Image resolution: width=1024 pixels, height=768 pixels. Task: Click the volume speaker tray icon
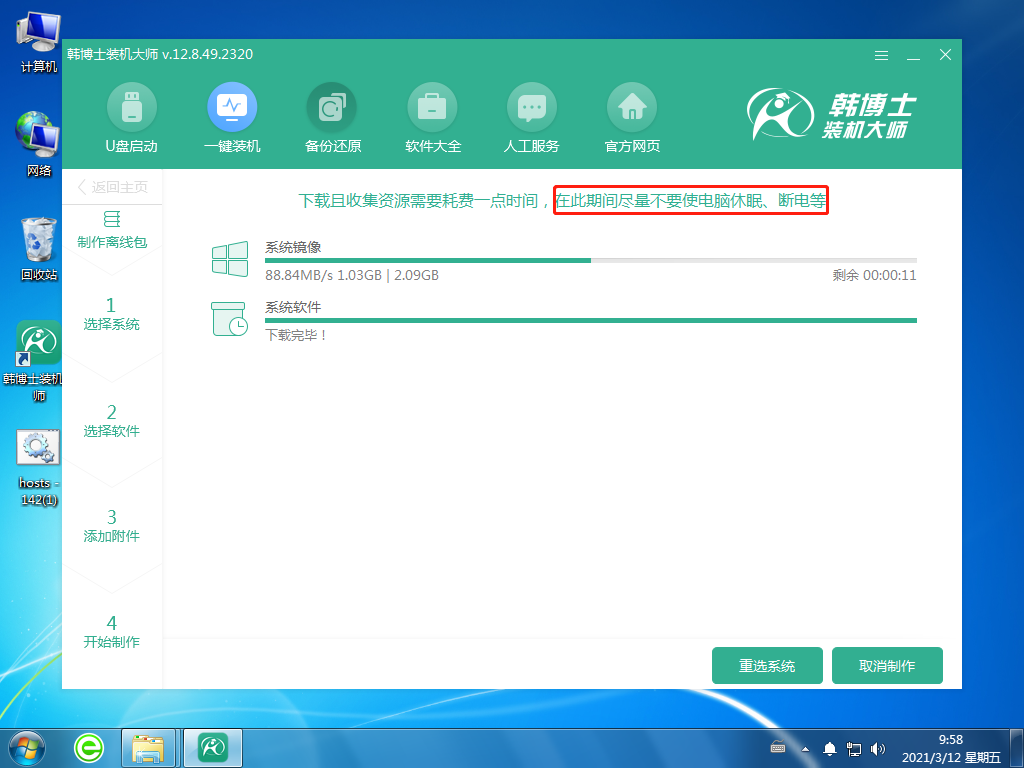(x=878, y=748)
